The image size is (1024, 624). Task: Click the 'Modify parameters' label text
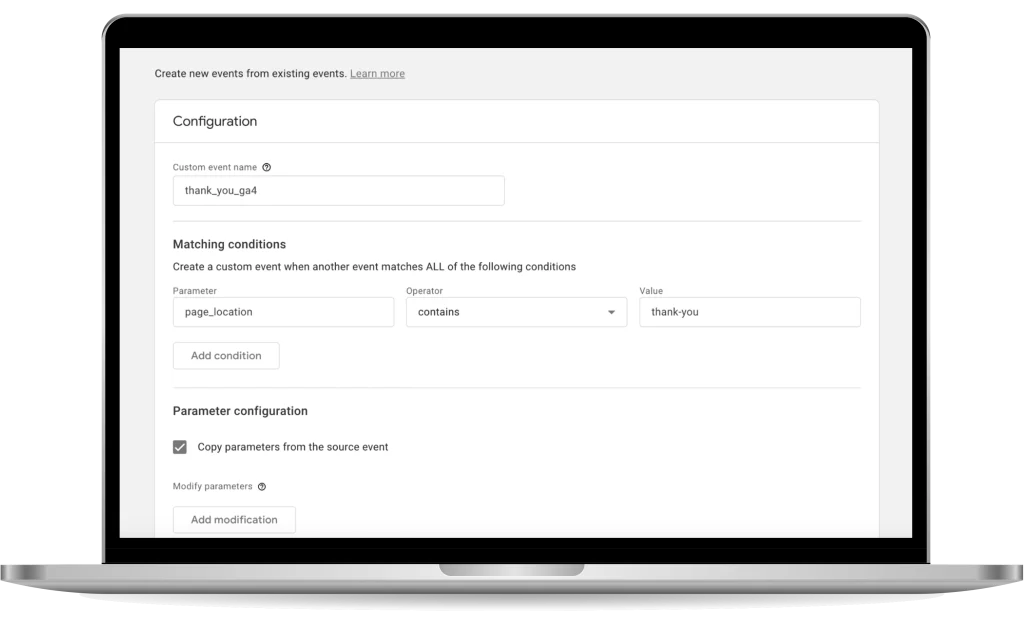(212, 486)
